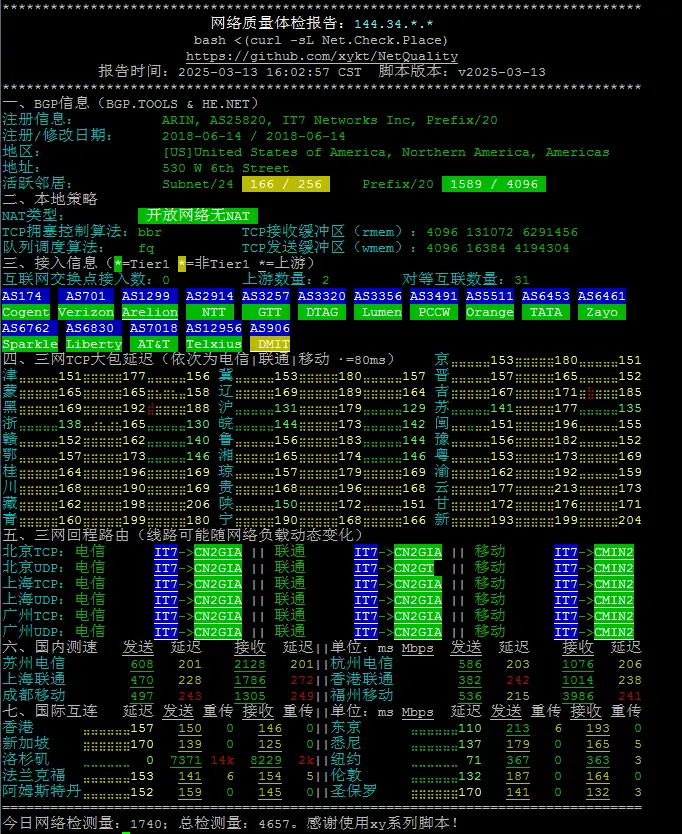Image resolution: width=682 pixels, height=834 pixels.
Task: Select 香港联通 send speed 382
Action: pos(470,680)
